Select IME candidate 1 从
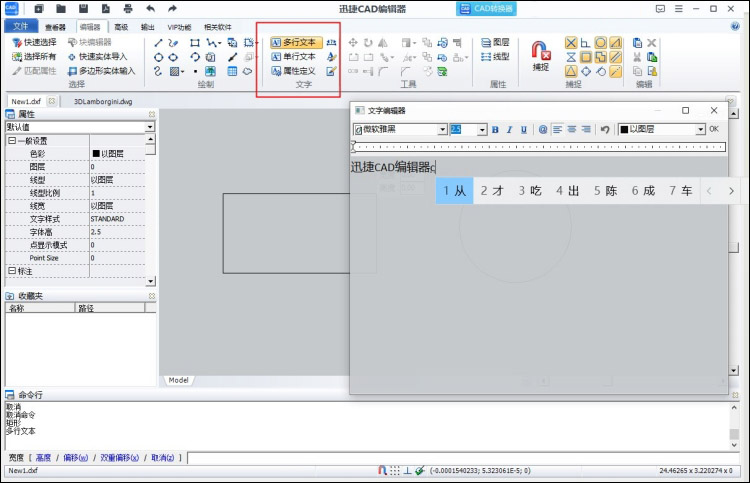 click(454, 191)
